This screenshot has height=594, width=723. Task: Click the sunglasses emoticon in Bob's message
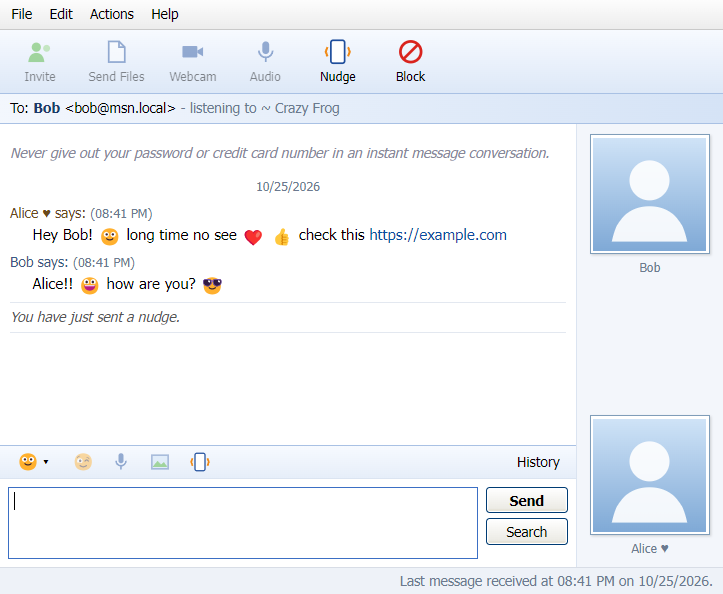(x=212, y=285)
